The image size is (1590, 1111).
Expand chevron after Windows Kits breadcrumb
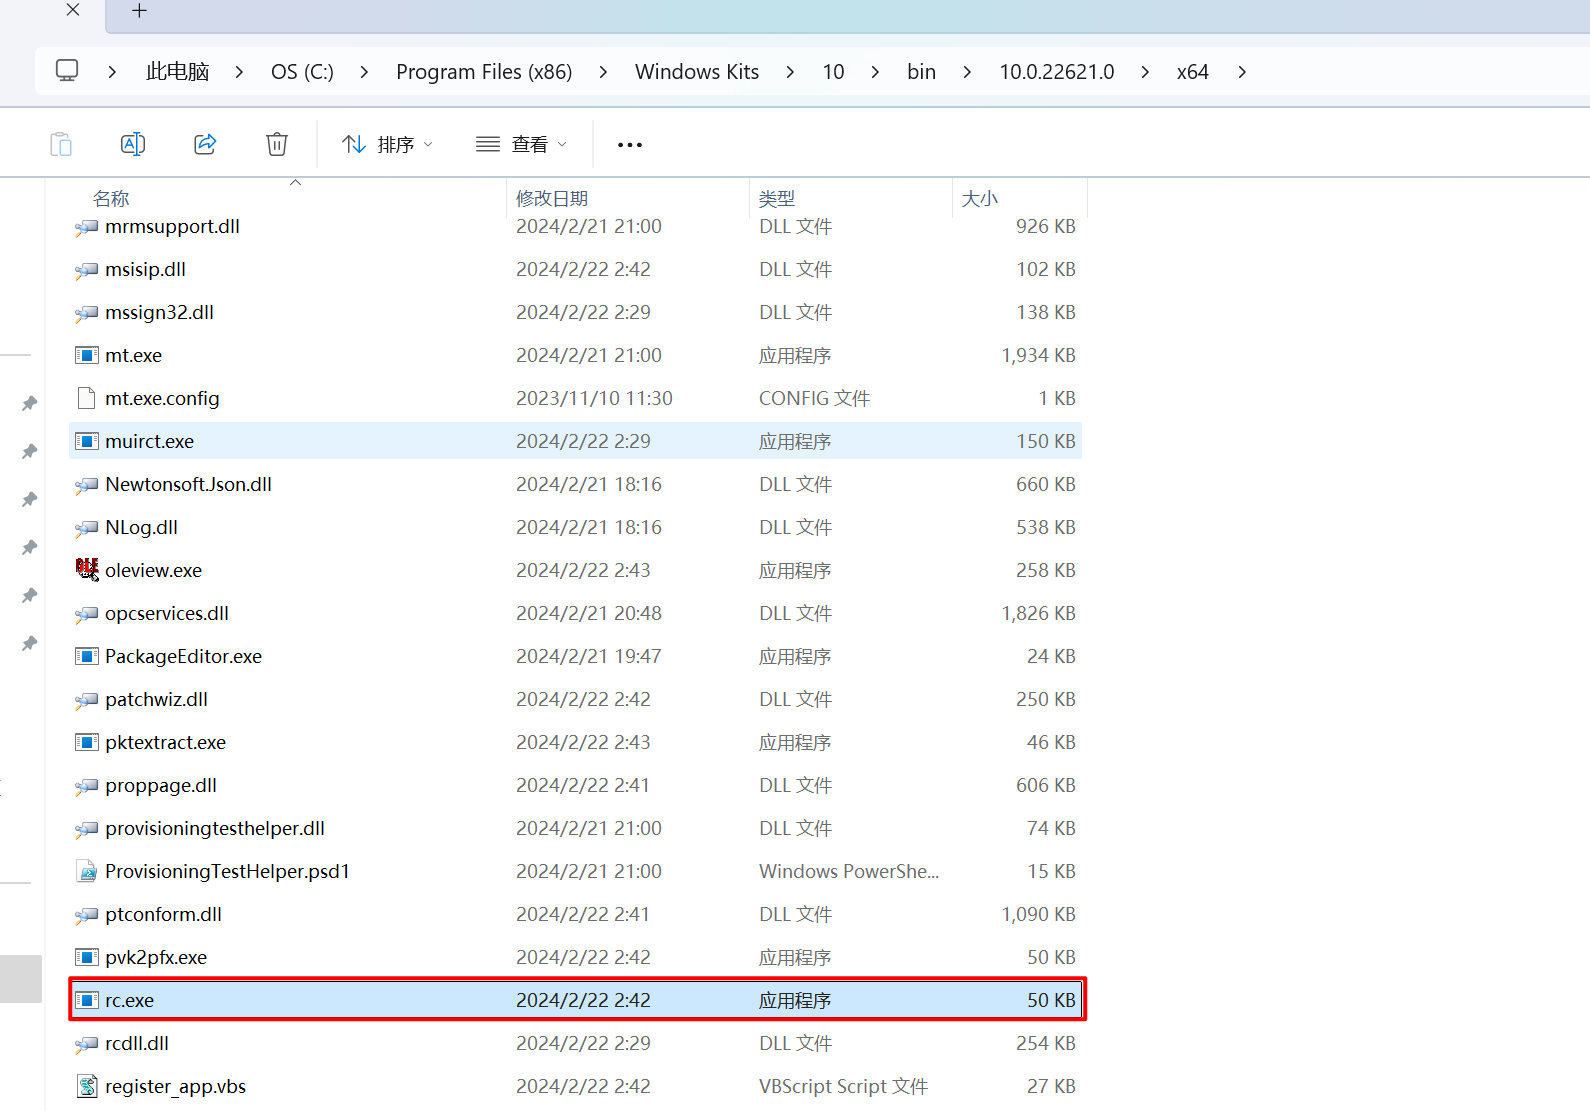[x=790, y=72]
